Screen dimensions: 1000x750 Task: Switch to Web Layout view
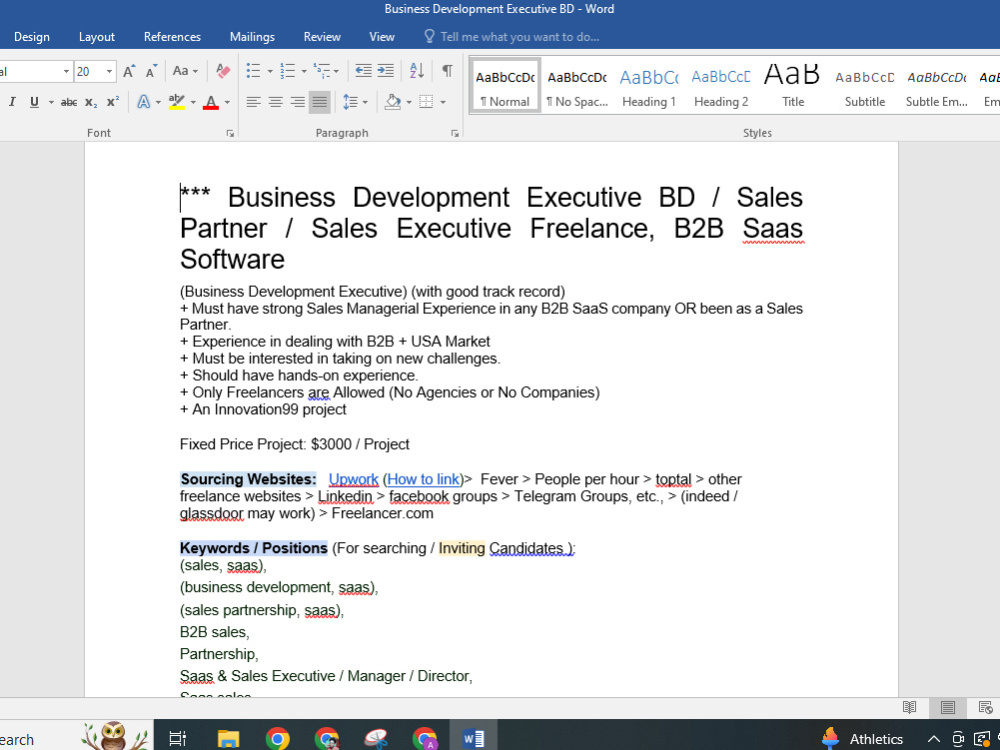(x=985, y=707)
